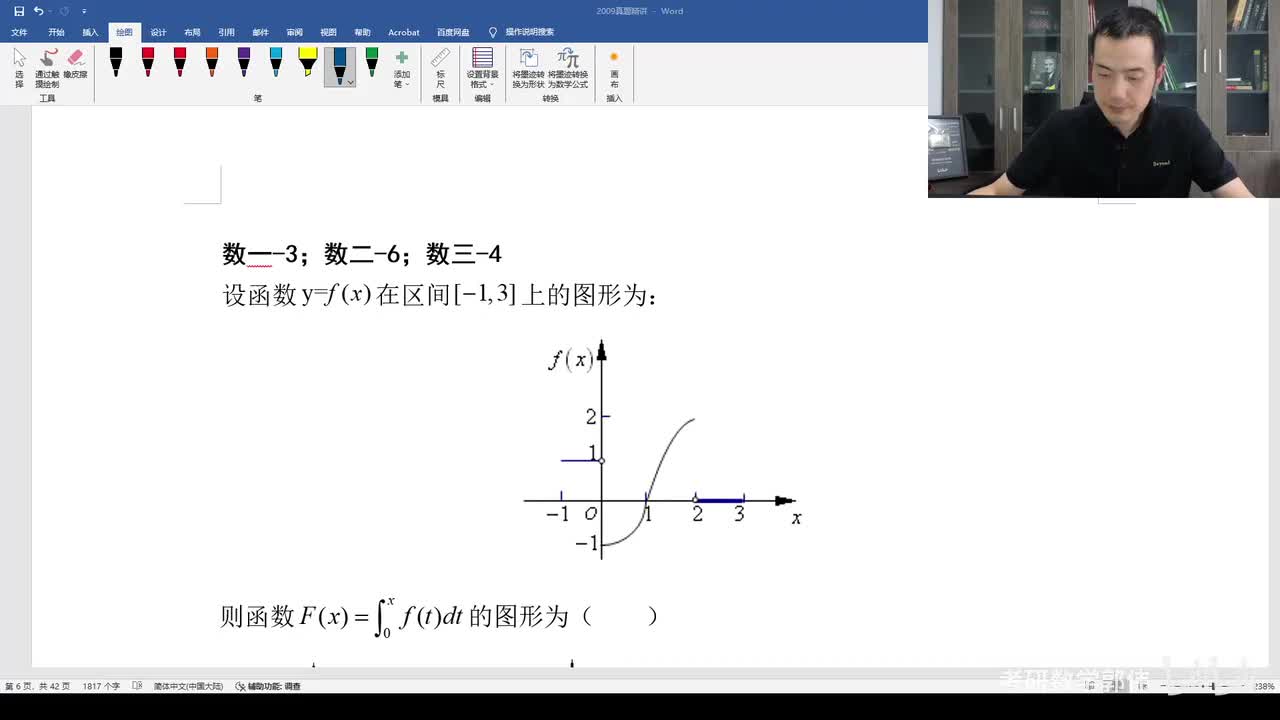Click the f(x) graph image

tap(663, 449)
